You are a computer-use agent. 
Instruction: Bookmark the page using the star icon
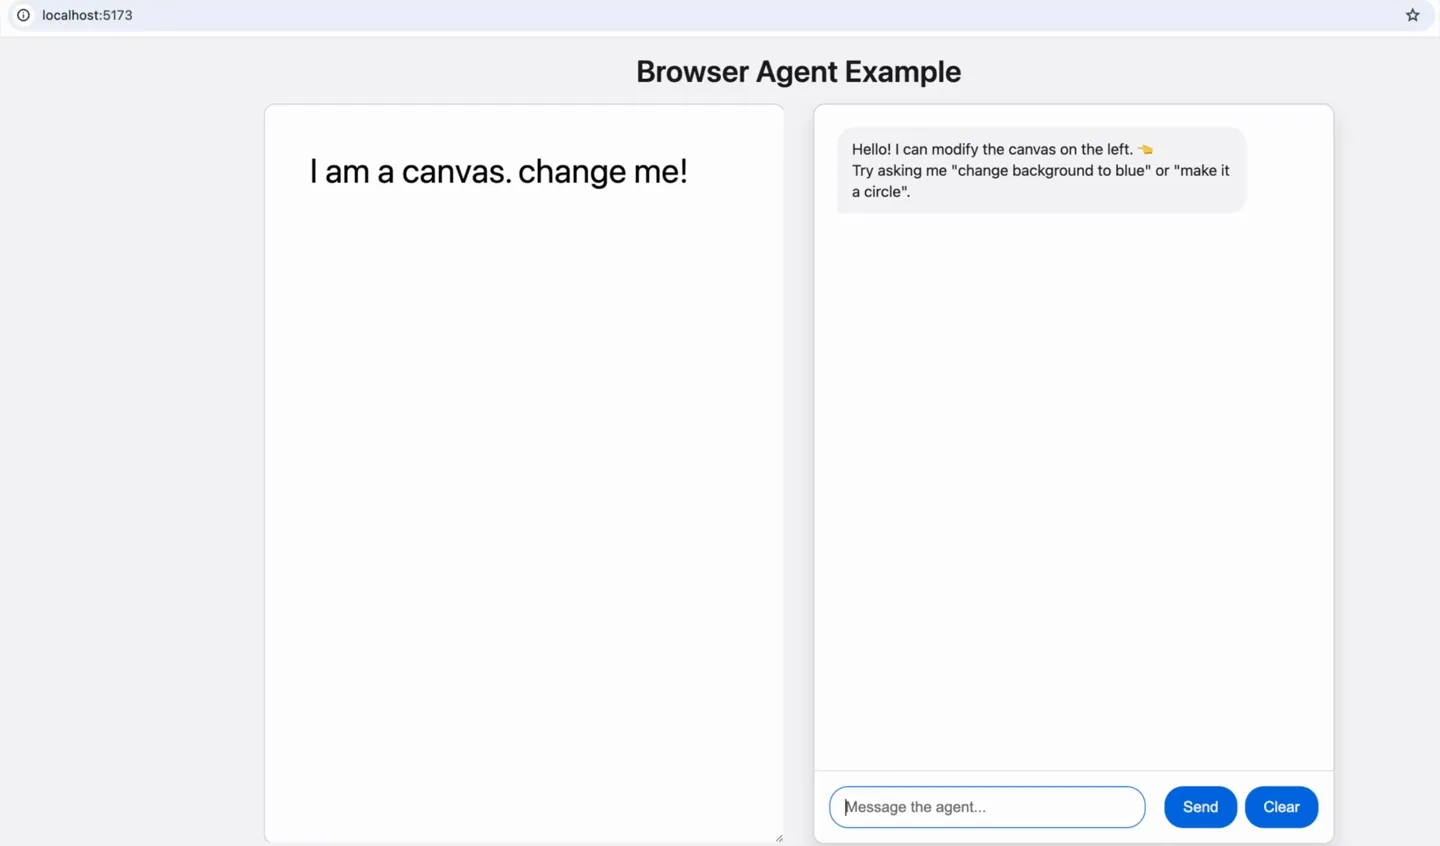(1412, 14)
